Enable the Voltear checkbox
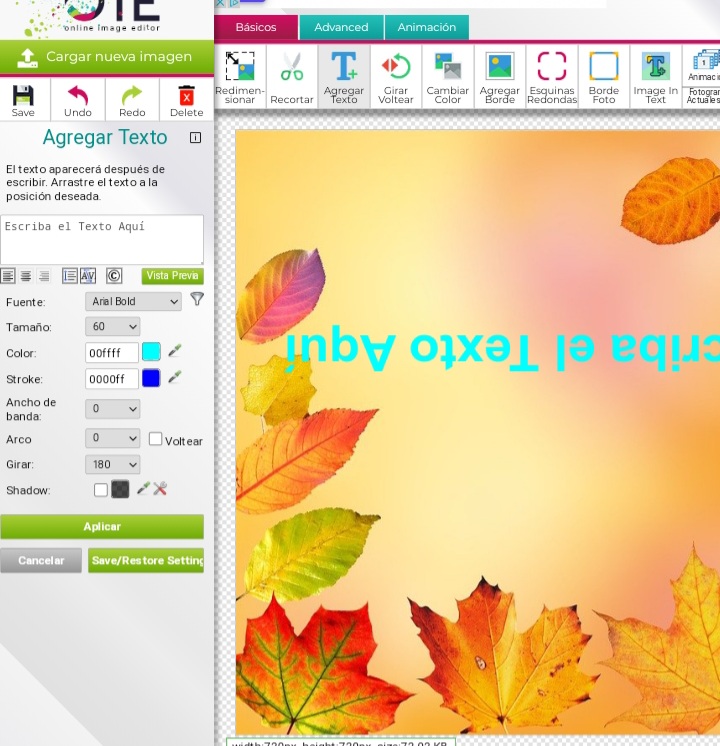The image size is (720, 746). [156, 439]
